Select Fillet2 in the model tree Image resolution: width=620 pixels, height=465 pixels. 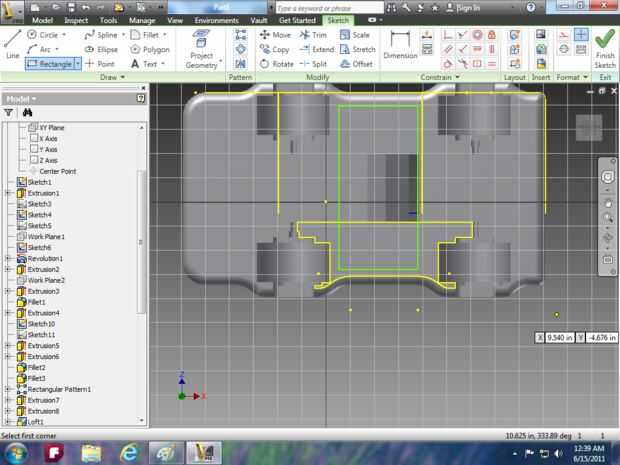tap(31, 367)
